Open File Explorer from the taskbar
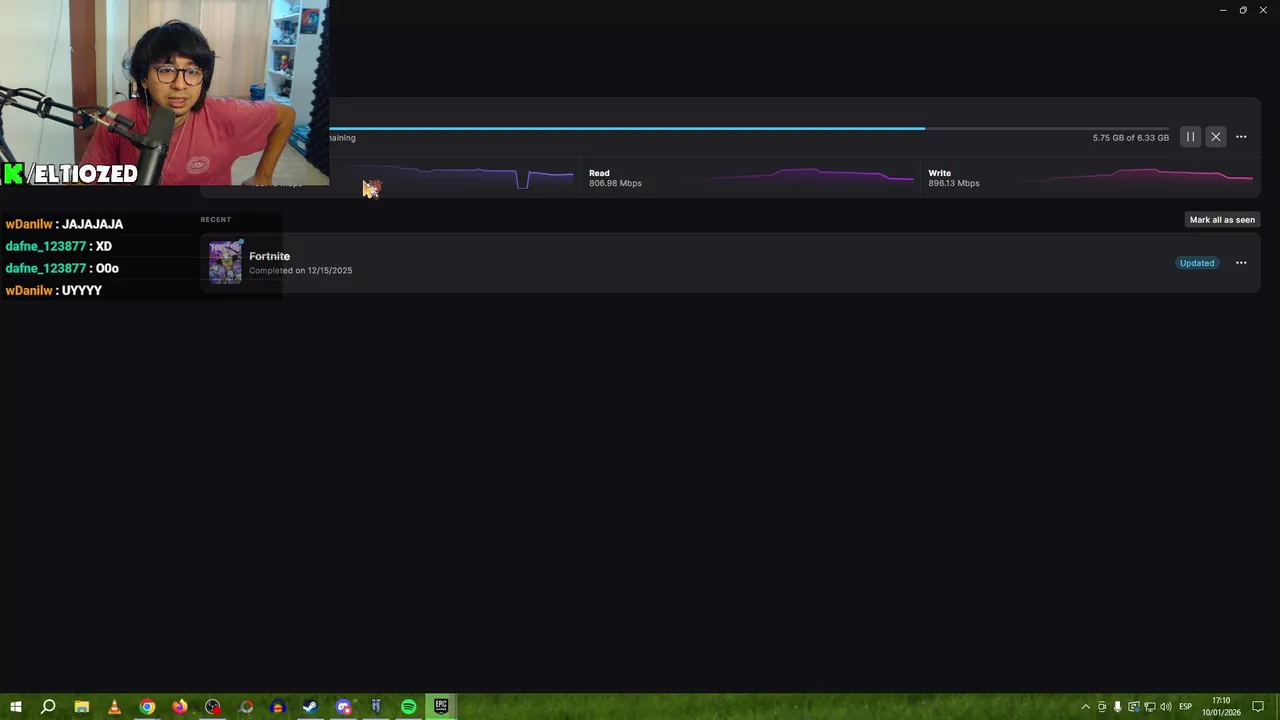The width and height of the screenshot is (1280, 720). [x=82, y=707]
